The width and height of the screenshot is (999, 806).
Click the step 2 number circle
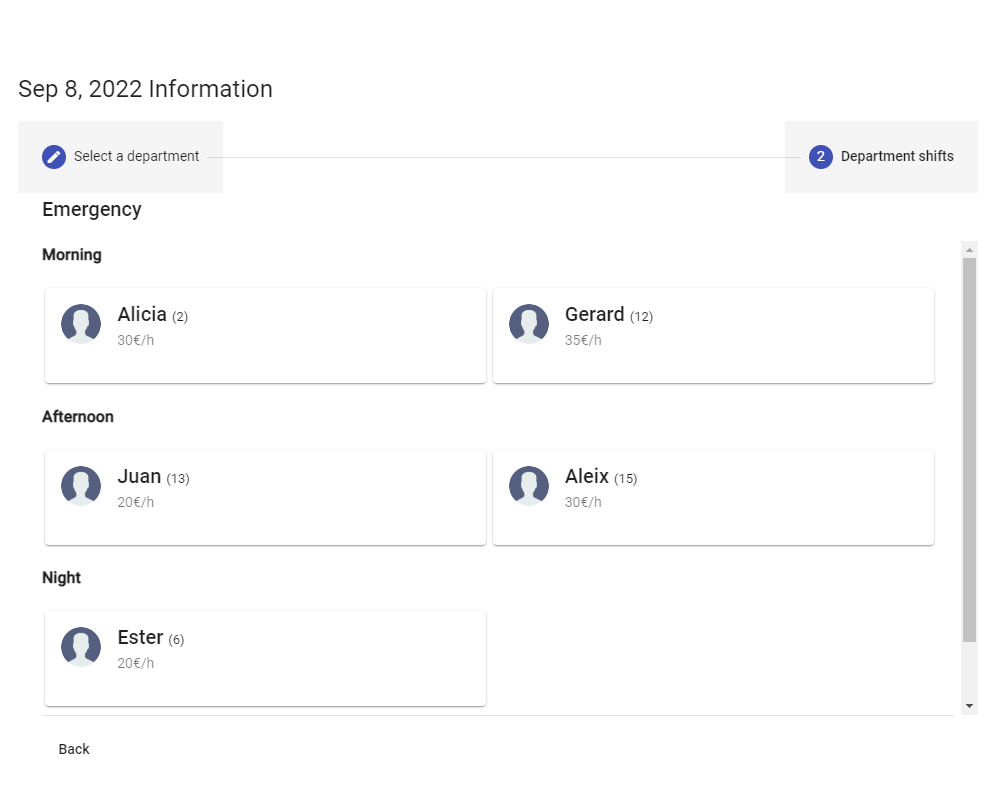click(x=821, y=157)
